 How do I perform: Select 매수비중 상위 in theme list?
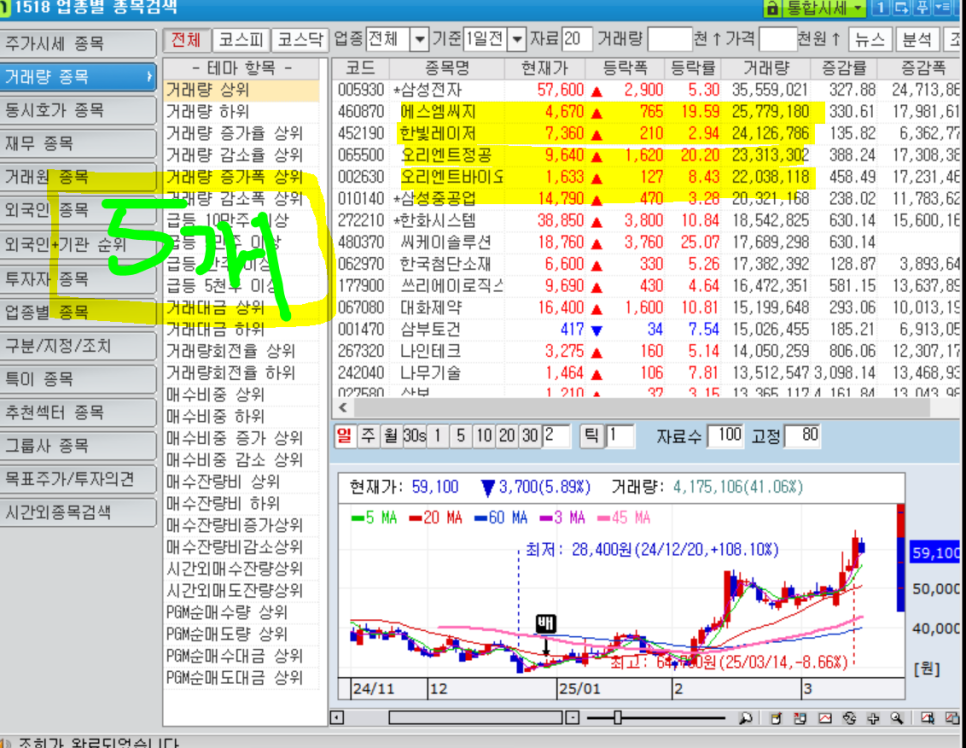tap(242, 395)
